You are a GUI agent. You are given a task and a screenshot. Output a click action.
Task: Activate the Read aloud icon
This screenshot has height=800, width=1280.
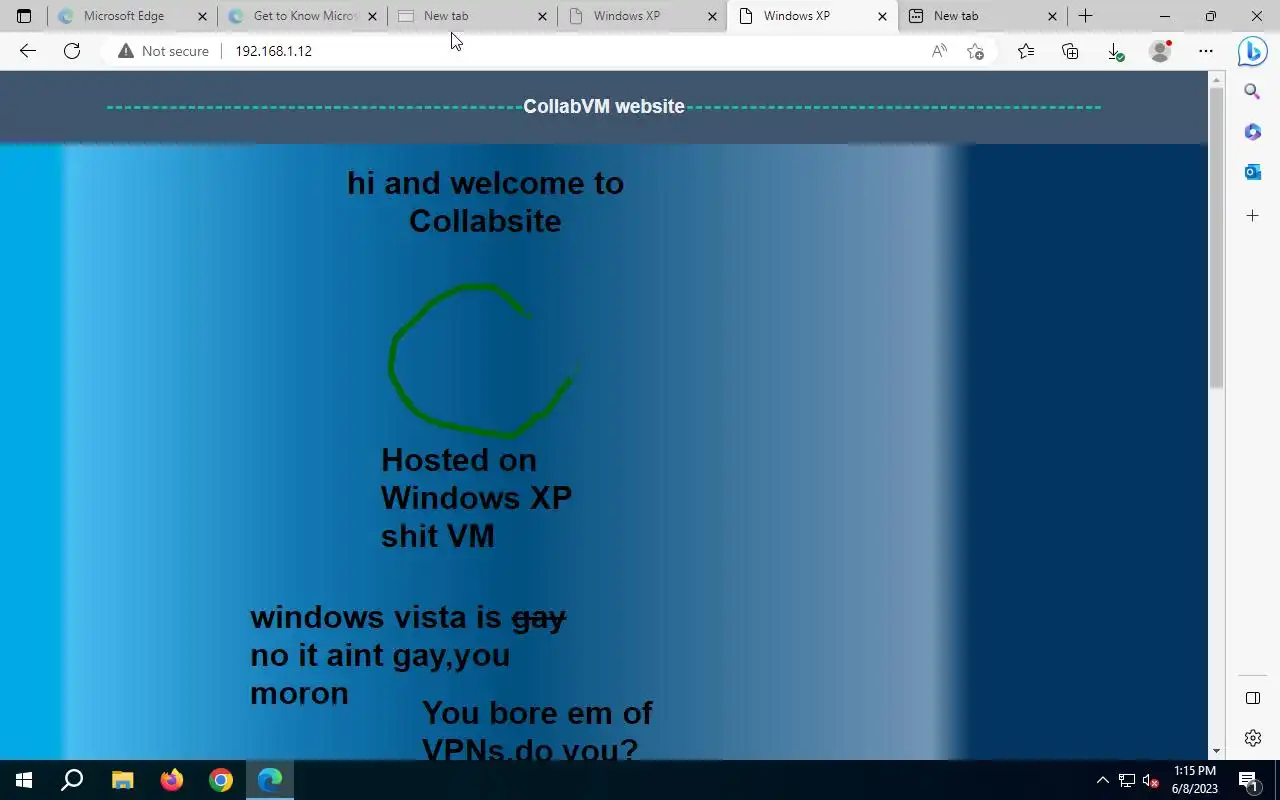[x=939, y=51]
